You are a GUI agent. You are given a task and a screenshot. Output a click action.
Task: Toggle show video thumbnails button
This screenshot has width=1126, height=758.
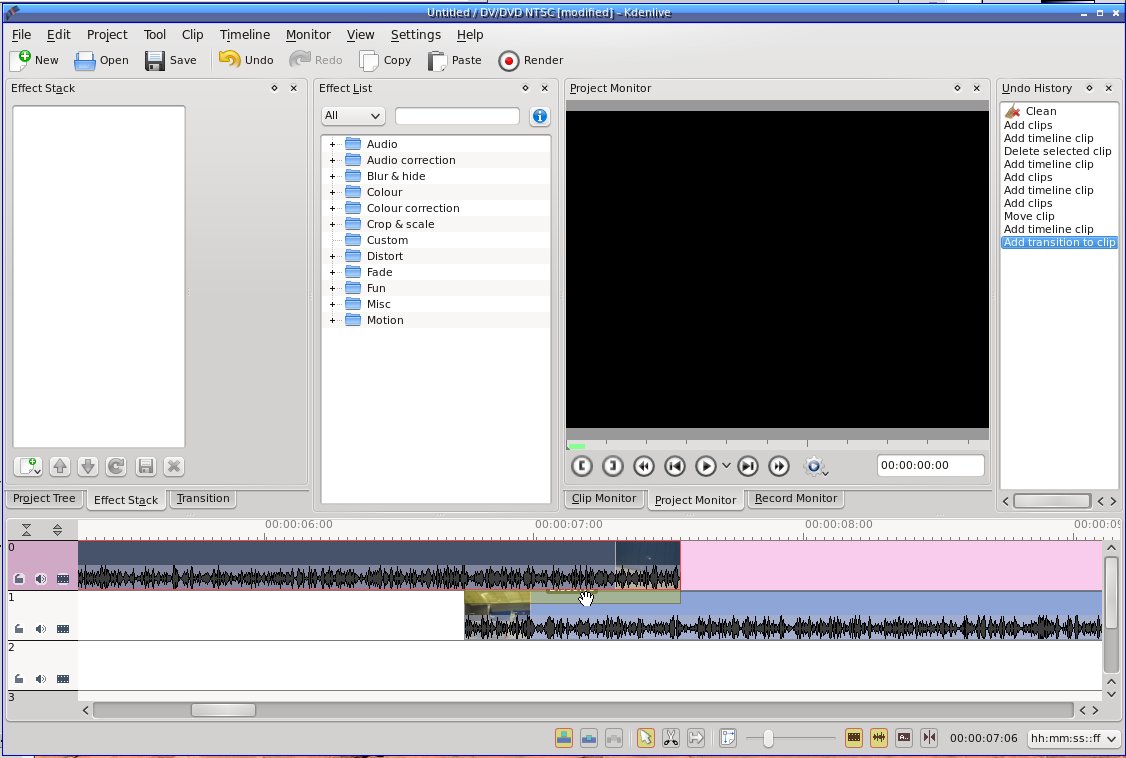coord(854,737)
